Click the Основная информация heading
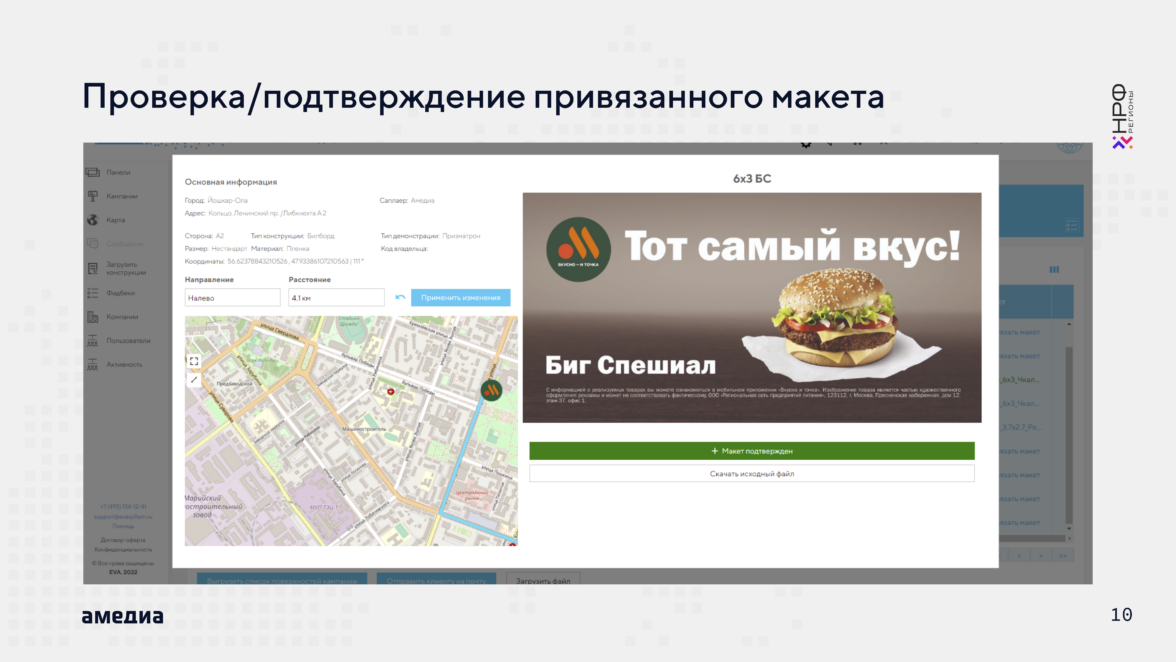 (231, 182)
